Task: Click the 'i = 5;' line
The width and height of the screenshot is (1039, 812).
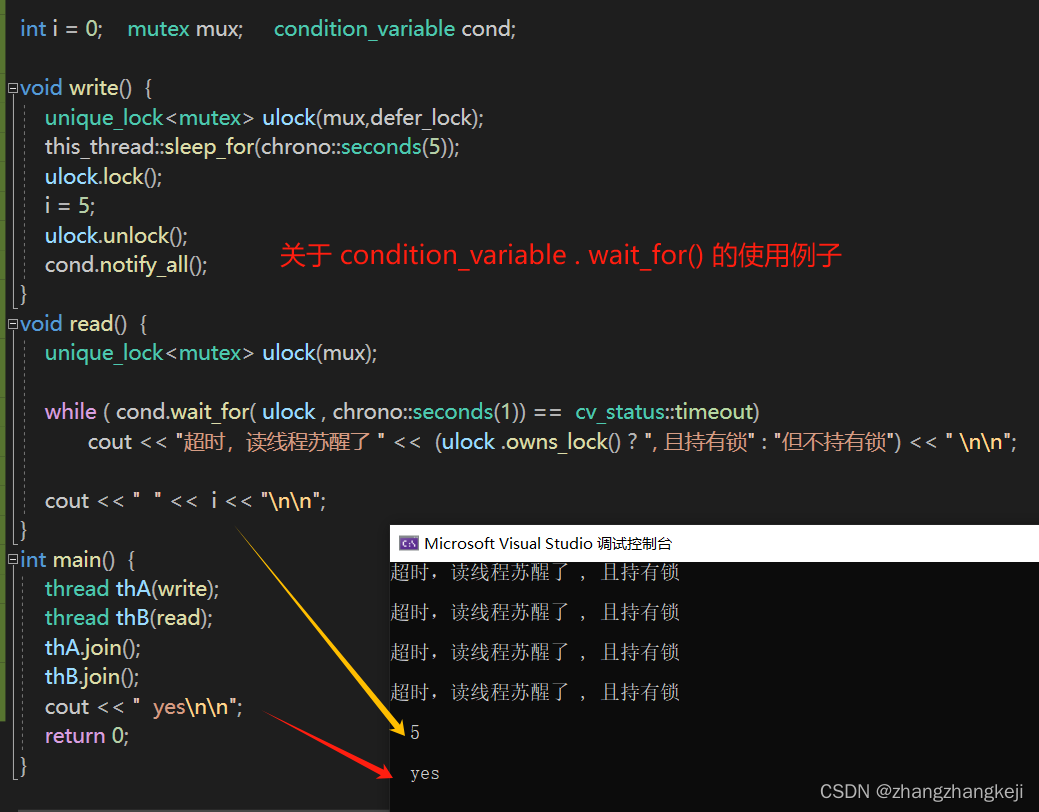Action: [x=70, y=205]
